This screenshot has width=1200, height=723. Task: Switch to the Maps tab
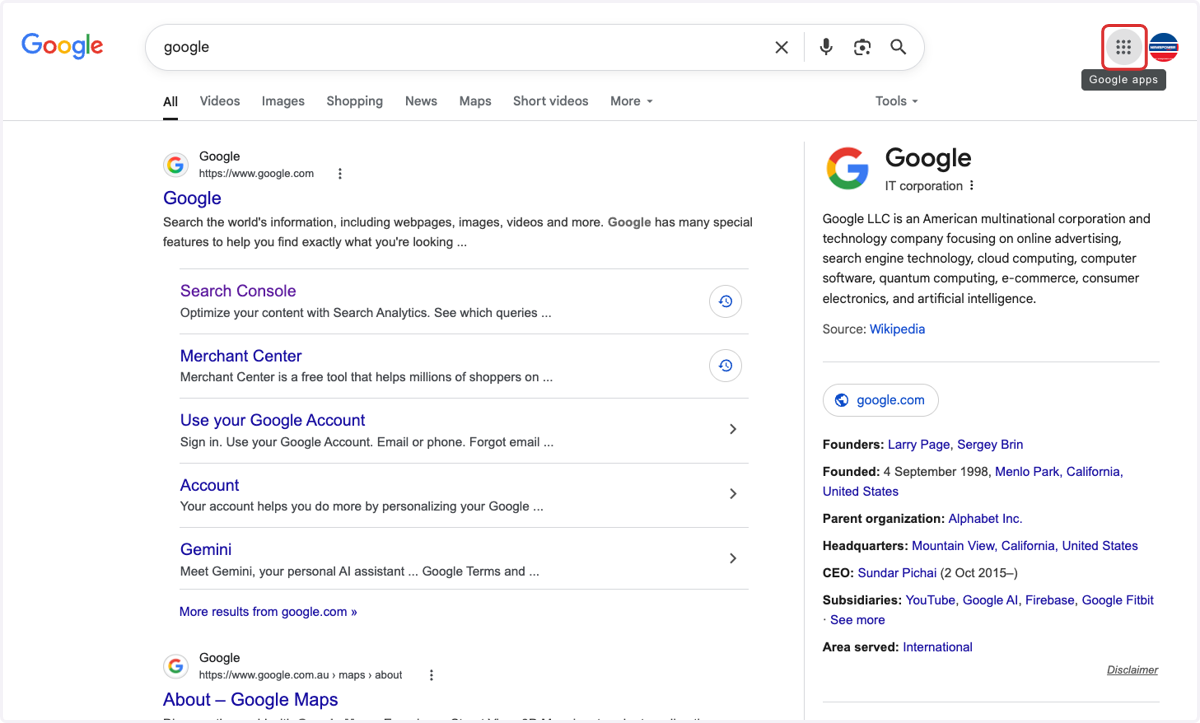pos(475,101)
